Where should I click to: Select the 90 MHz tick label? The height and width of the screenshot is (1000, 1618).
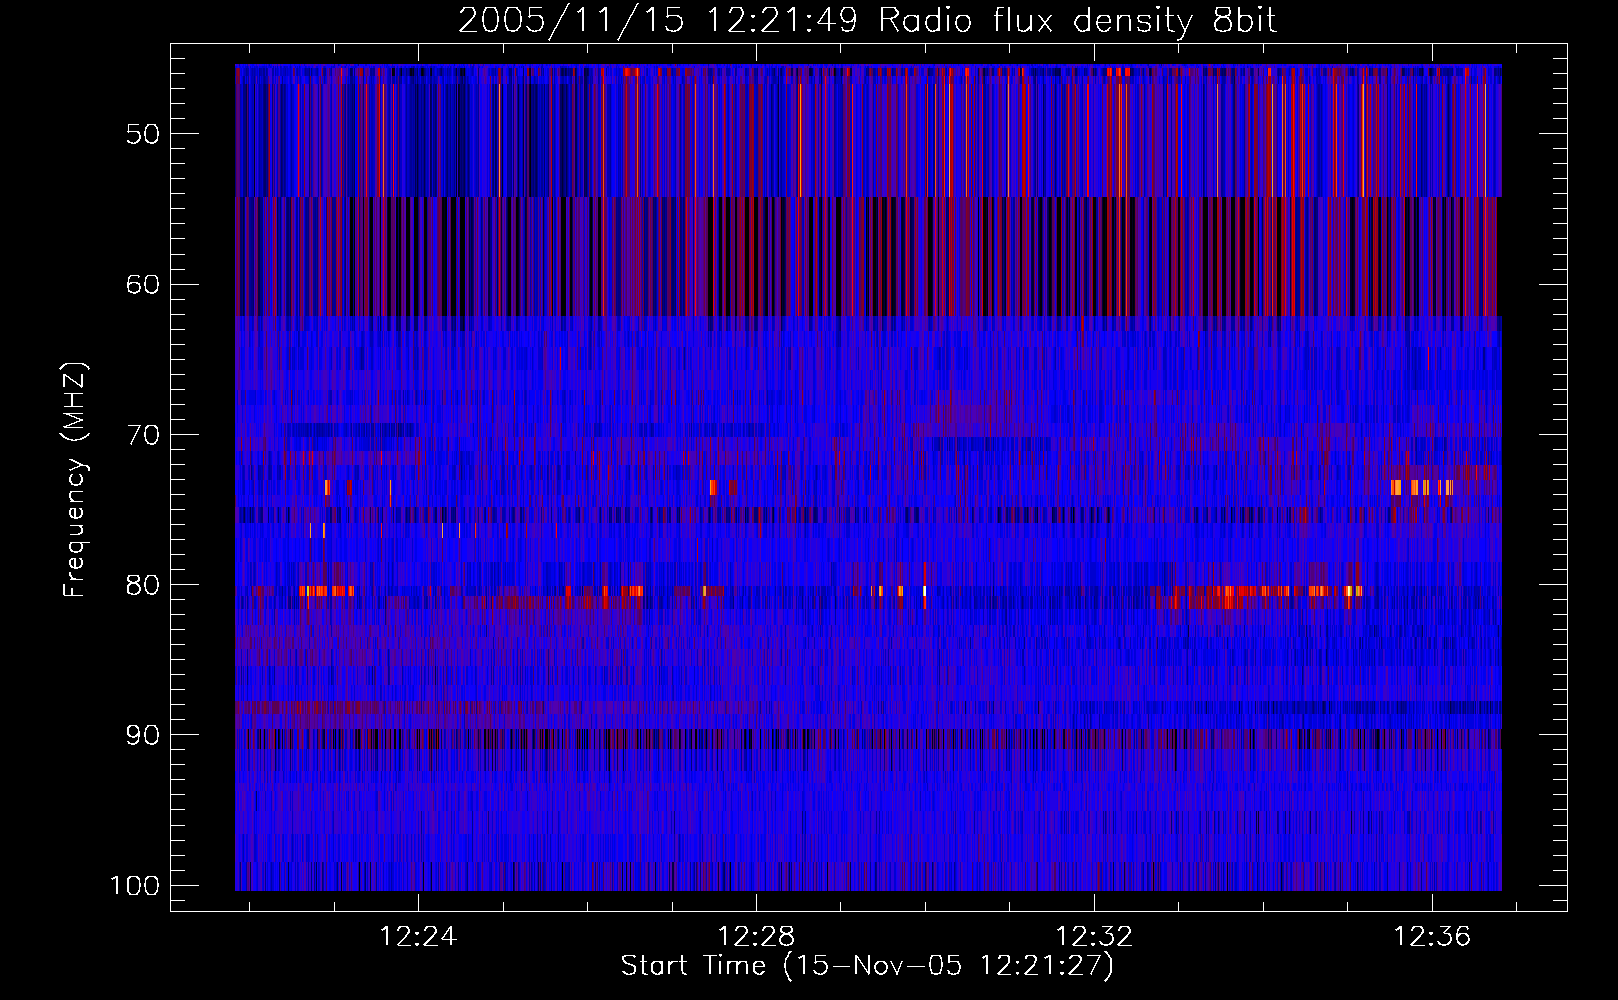(143, 735)
